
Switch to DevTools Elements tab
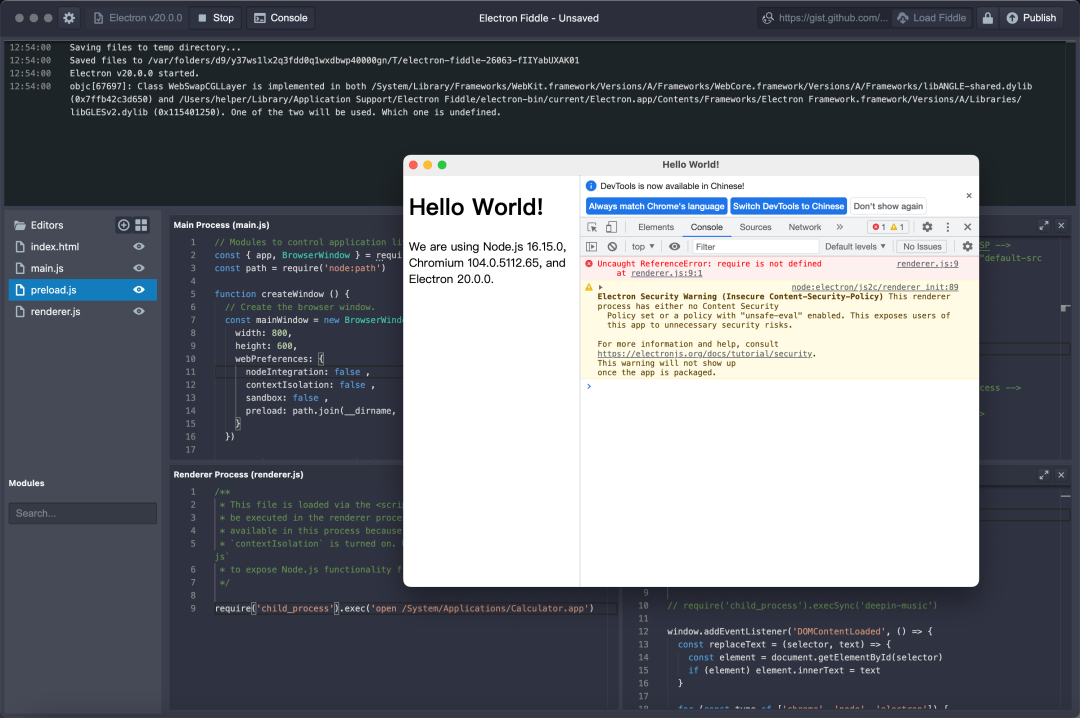click(x=656, y=227)
